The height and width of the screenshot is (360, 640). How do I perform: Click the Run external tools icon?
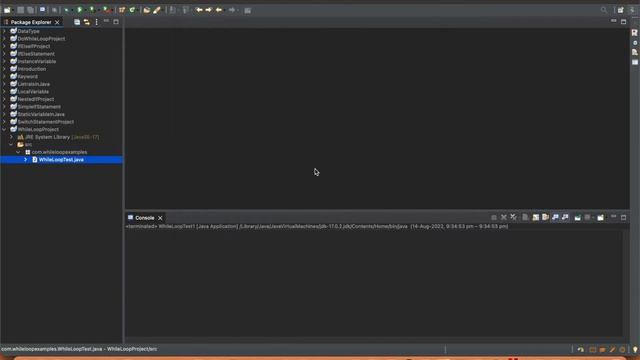106,10
